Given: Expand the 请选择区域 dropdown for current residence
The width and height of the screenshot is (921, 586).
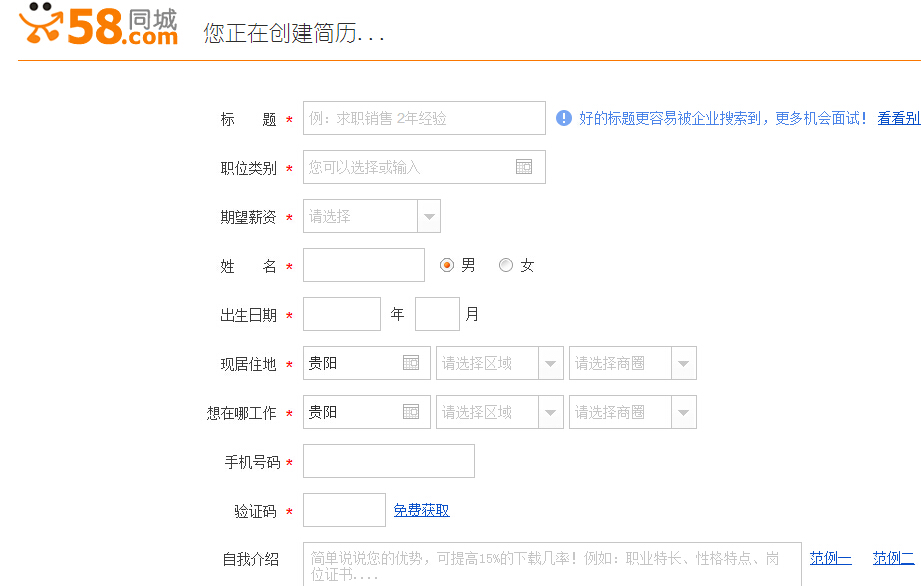Looking at the screenshot, I should coord(549,363).
